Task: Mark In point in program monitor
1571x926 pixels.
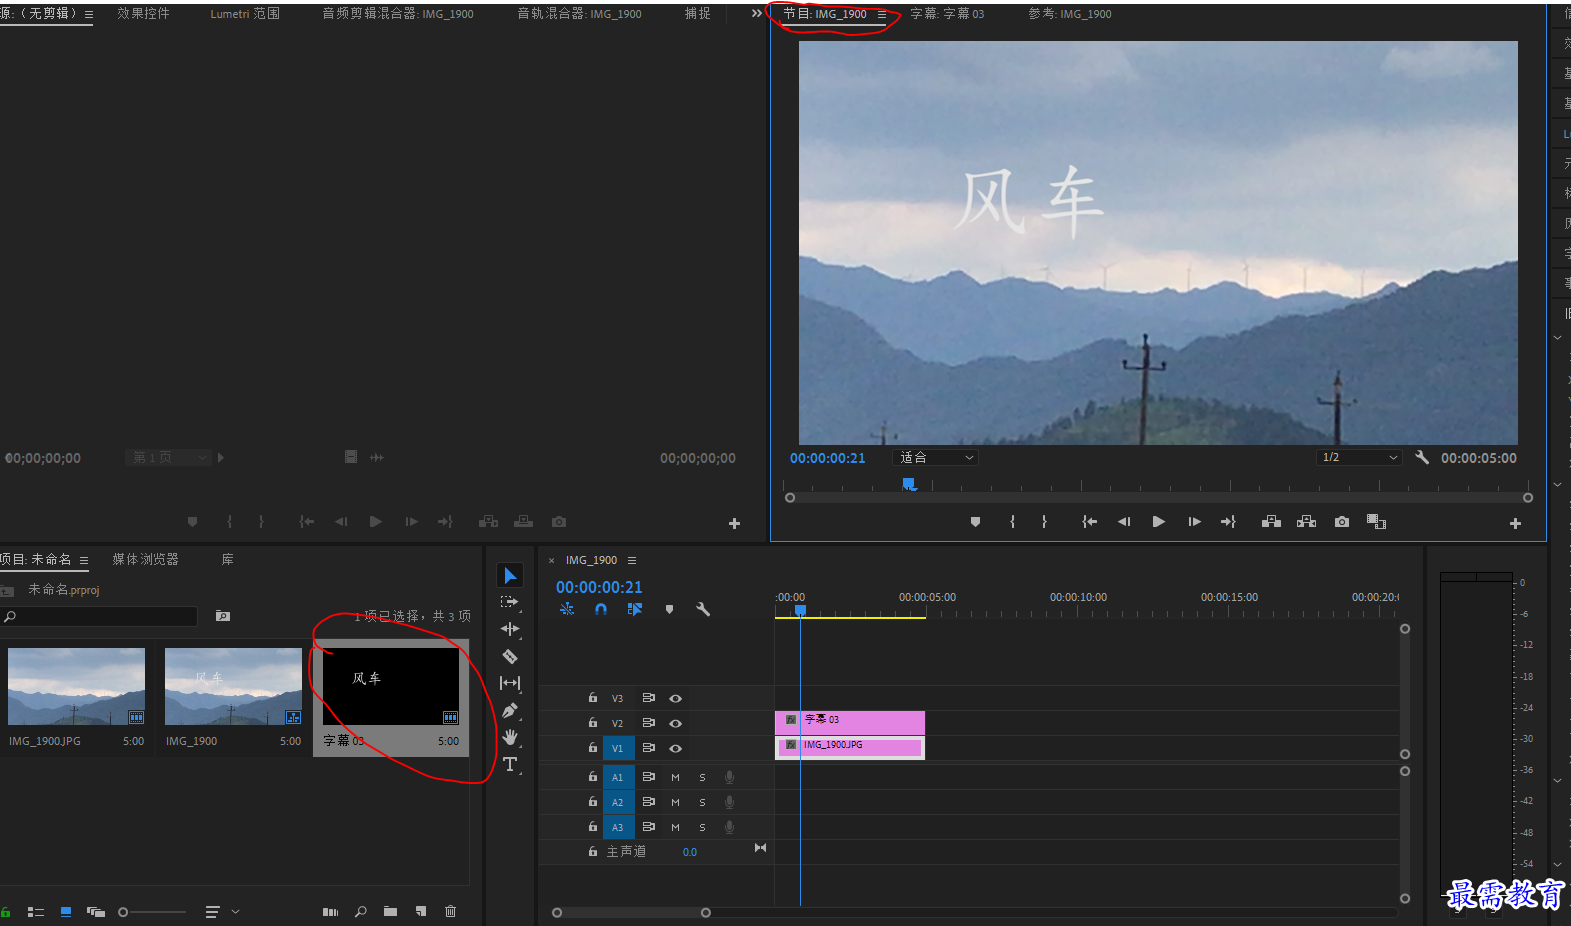Action: point(1012,522)
